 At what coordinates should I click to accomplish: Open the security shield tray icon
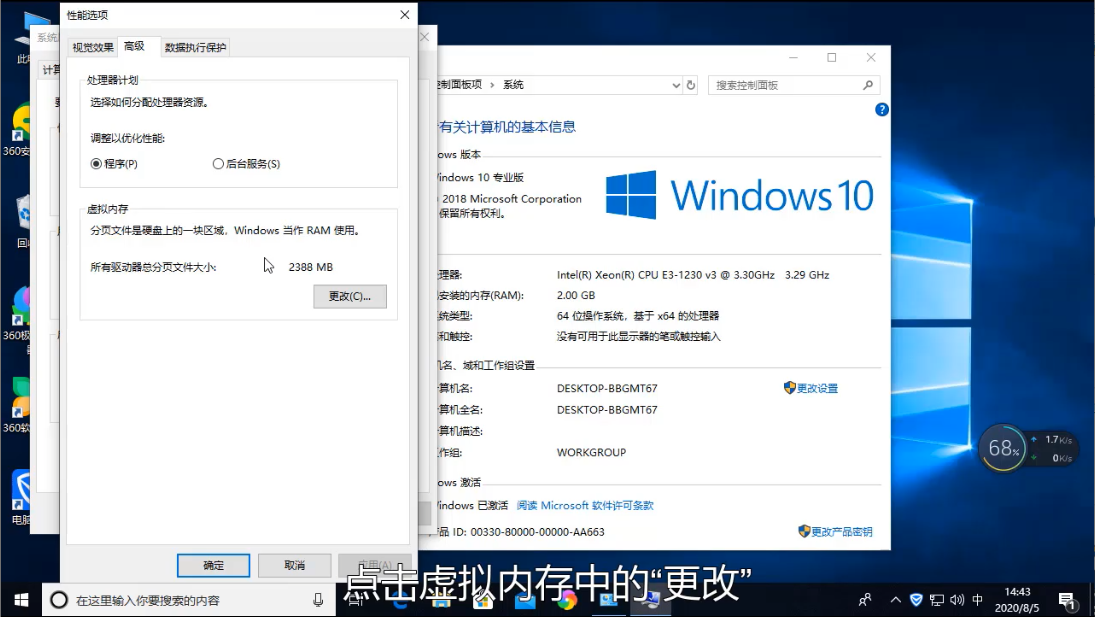(x=916, y=600)
